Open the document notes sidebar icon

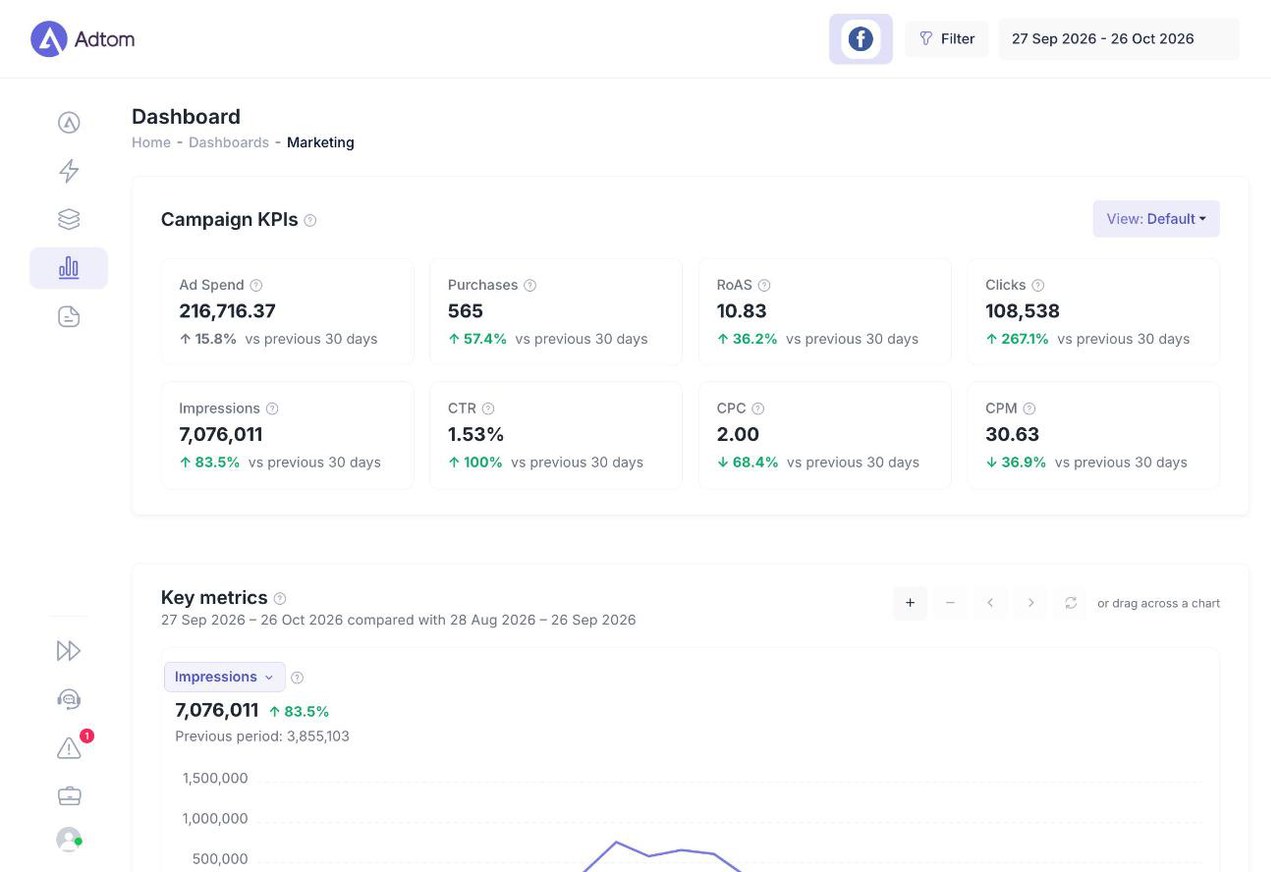pyautogui.click(x=69, y=317)
